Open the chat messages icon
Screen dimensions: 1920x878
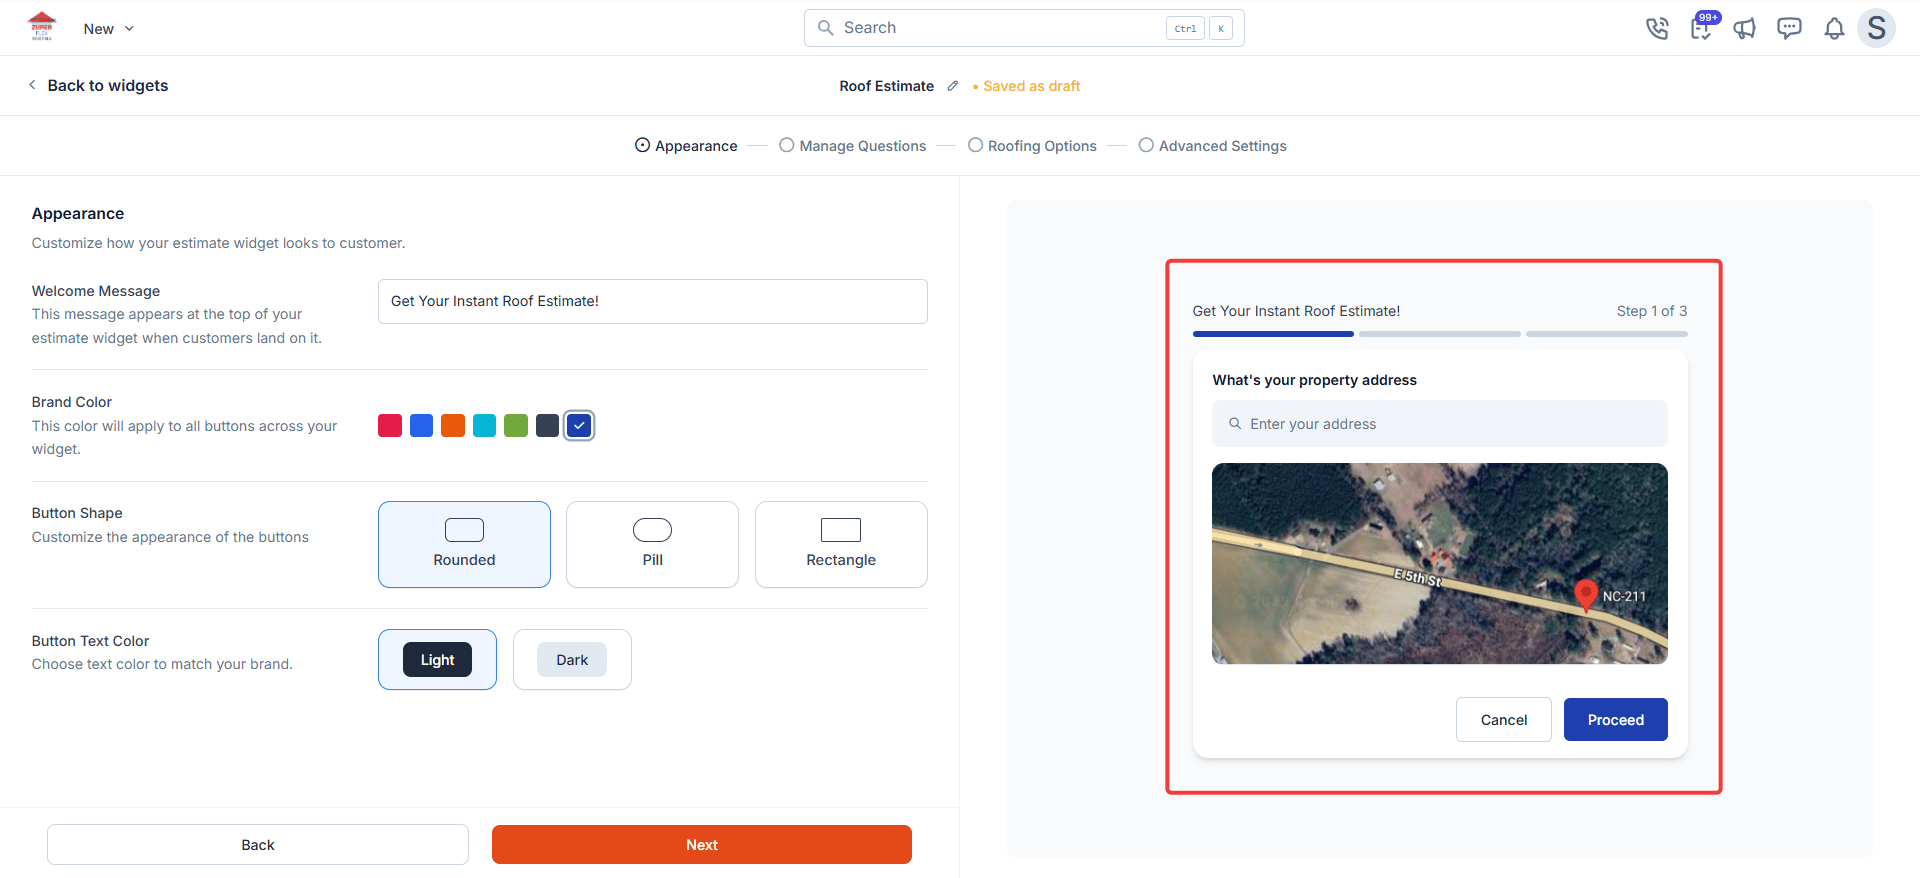[x=1789, y=28]
